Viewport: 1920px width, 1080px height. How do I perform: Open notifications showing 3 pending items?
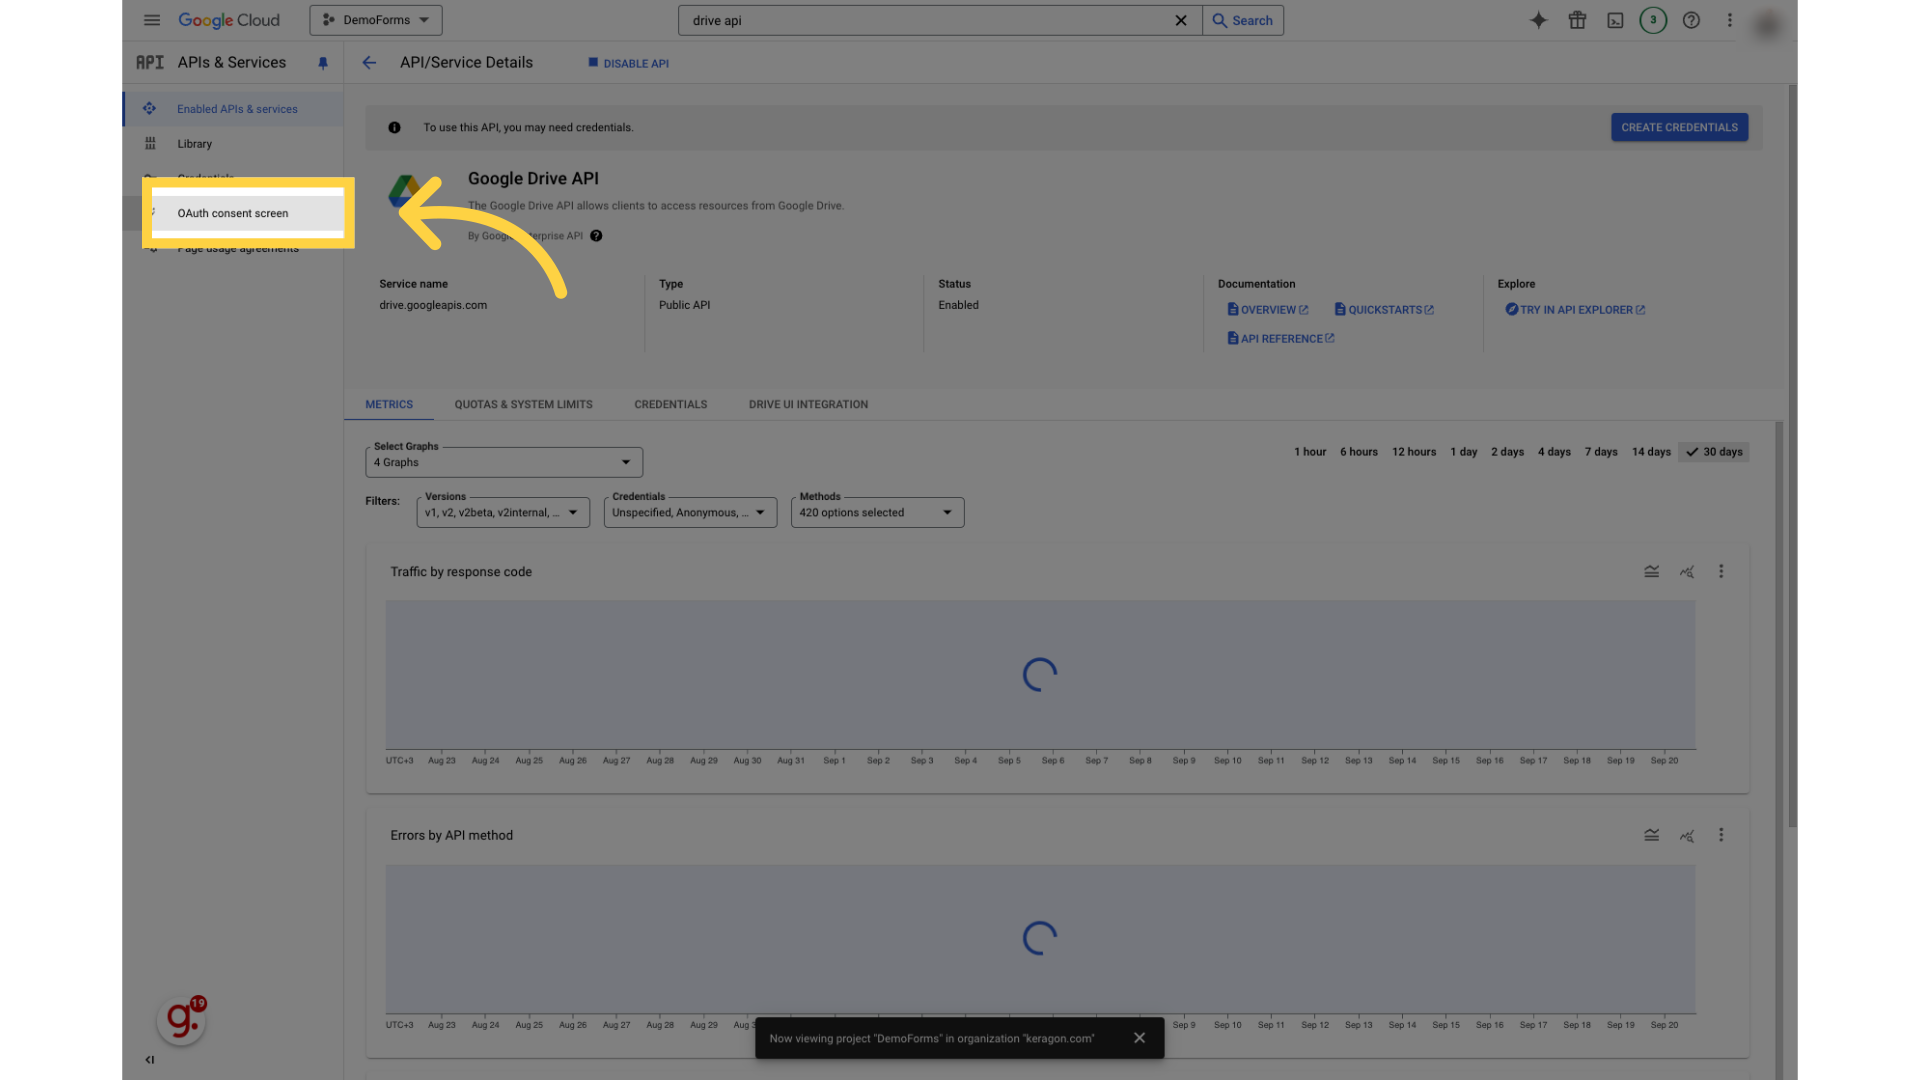(1653, 20)
